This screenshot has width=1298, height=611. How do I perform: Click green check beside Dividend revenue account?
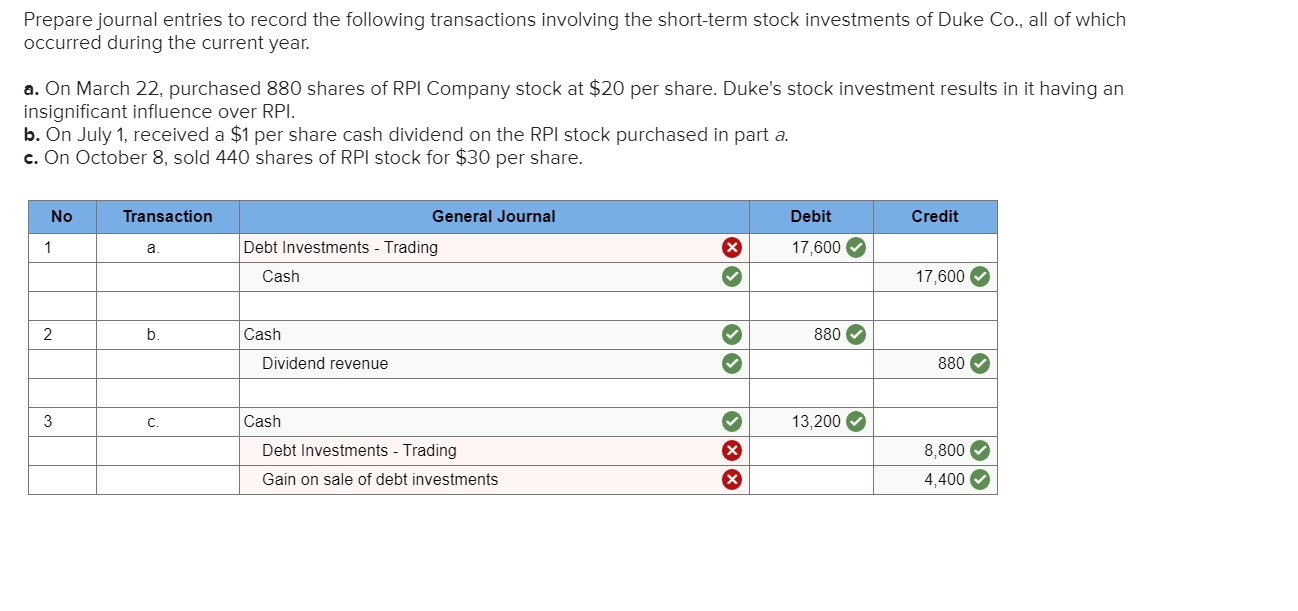point(732,363)
